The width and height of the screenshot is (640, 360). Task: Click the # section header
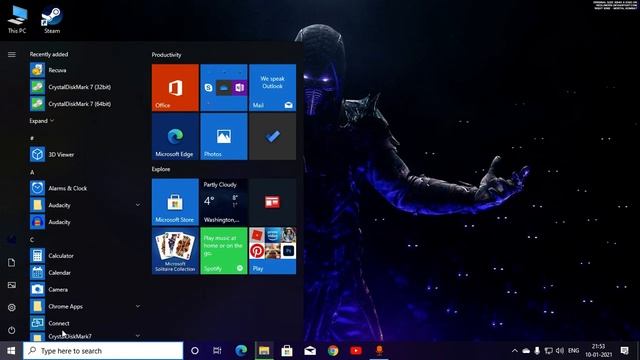click(32, 138)
